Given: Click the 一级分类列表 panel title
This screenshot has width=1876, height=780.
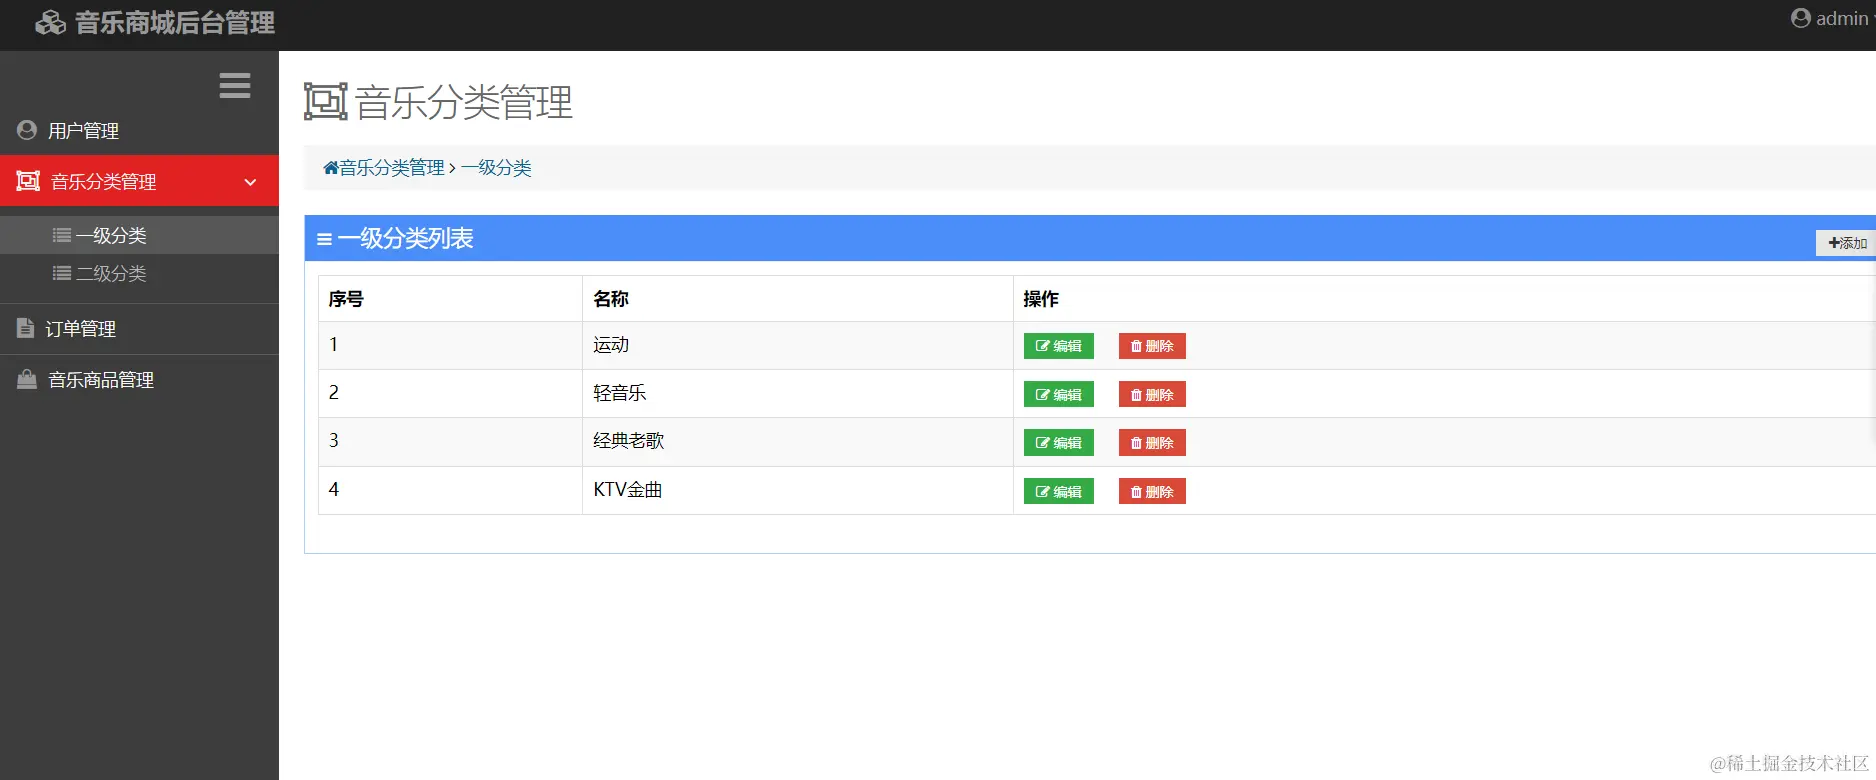Looking at the screenshot, I should (x=406, y=238).
